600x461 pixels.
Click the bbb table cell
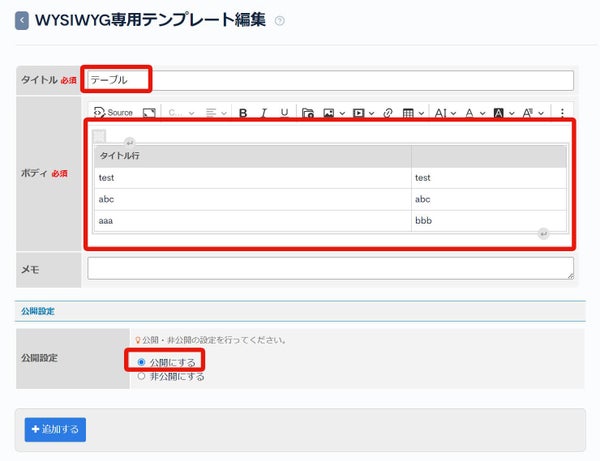point(489,221)
